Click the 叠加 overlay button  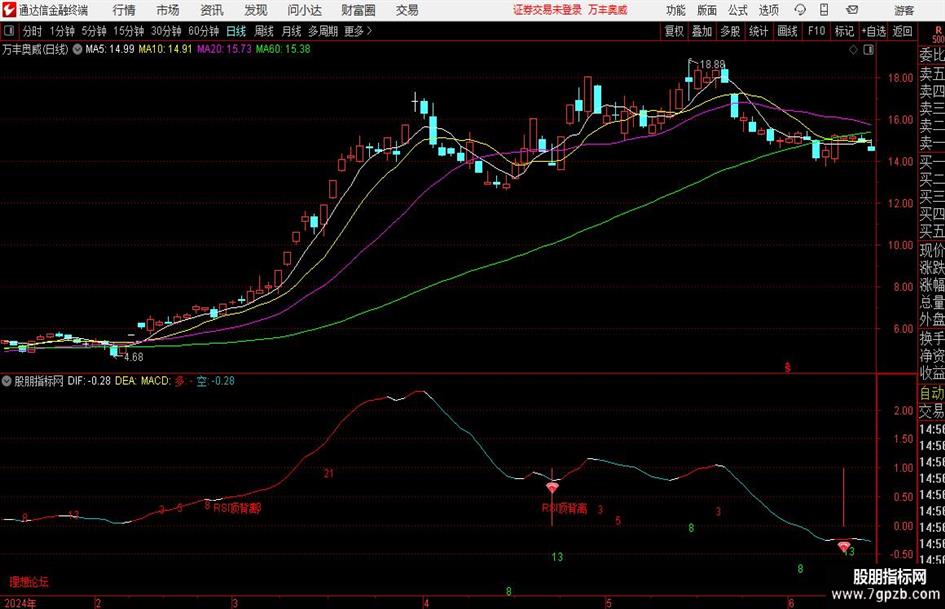(702, 31)
